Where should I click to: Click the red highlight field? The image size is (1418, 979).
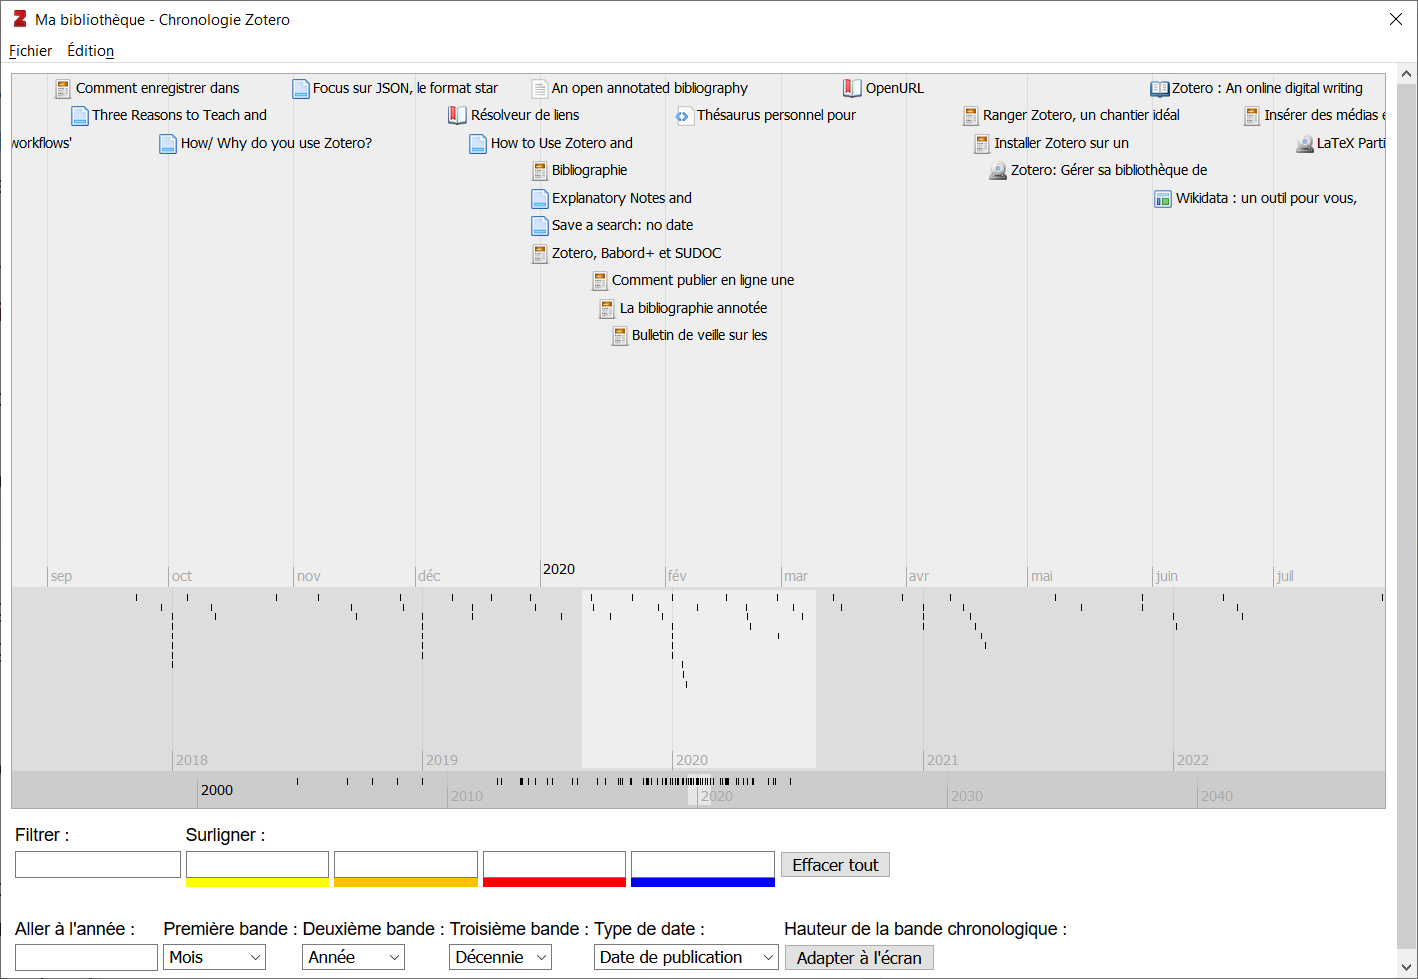pyautogui.click(x=554, y=865)
